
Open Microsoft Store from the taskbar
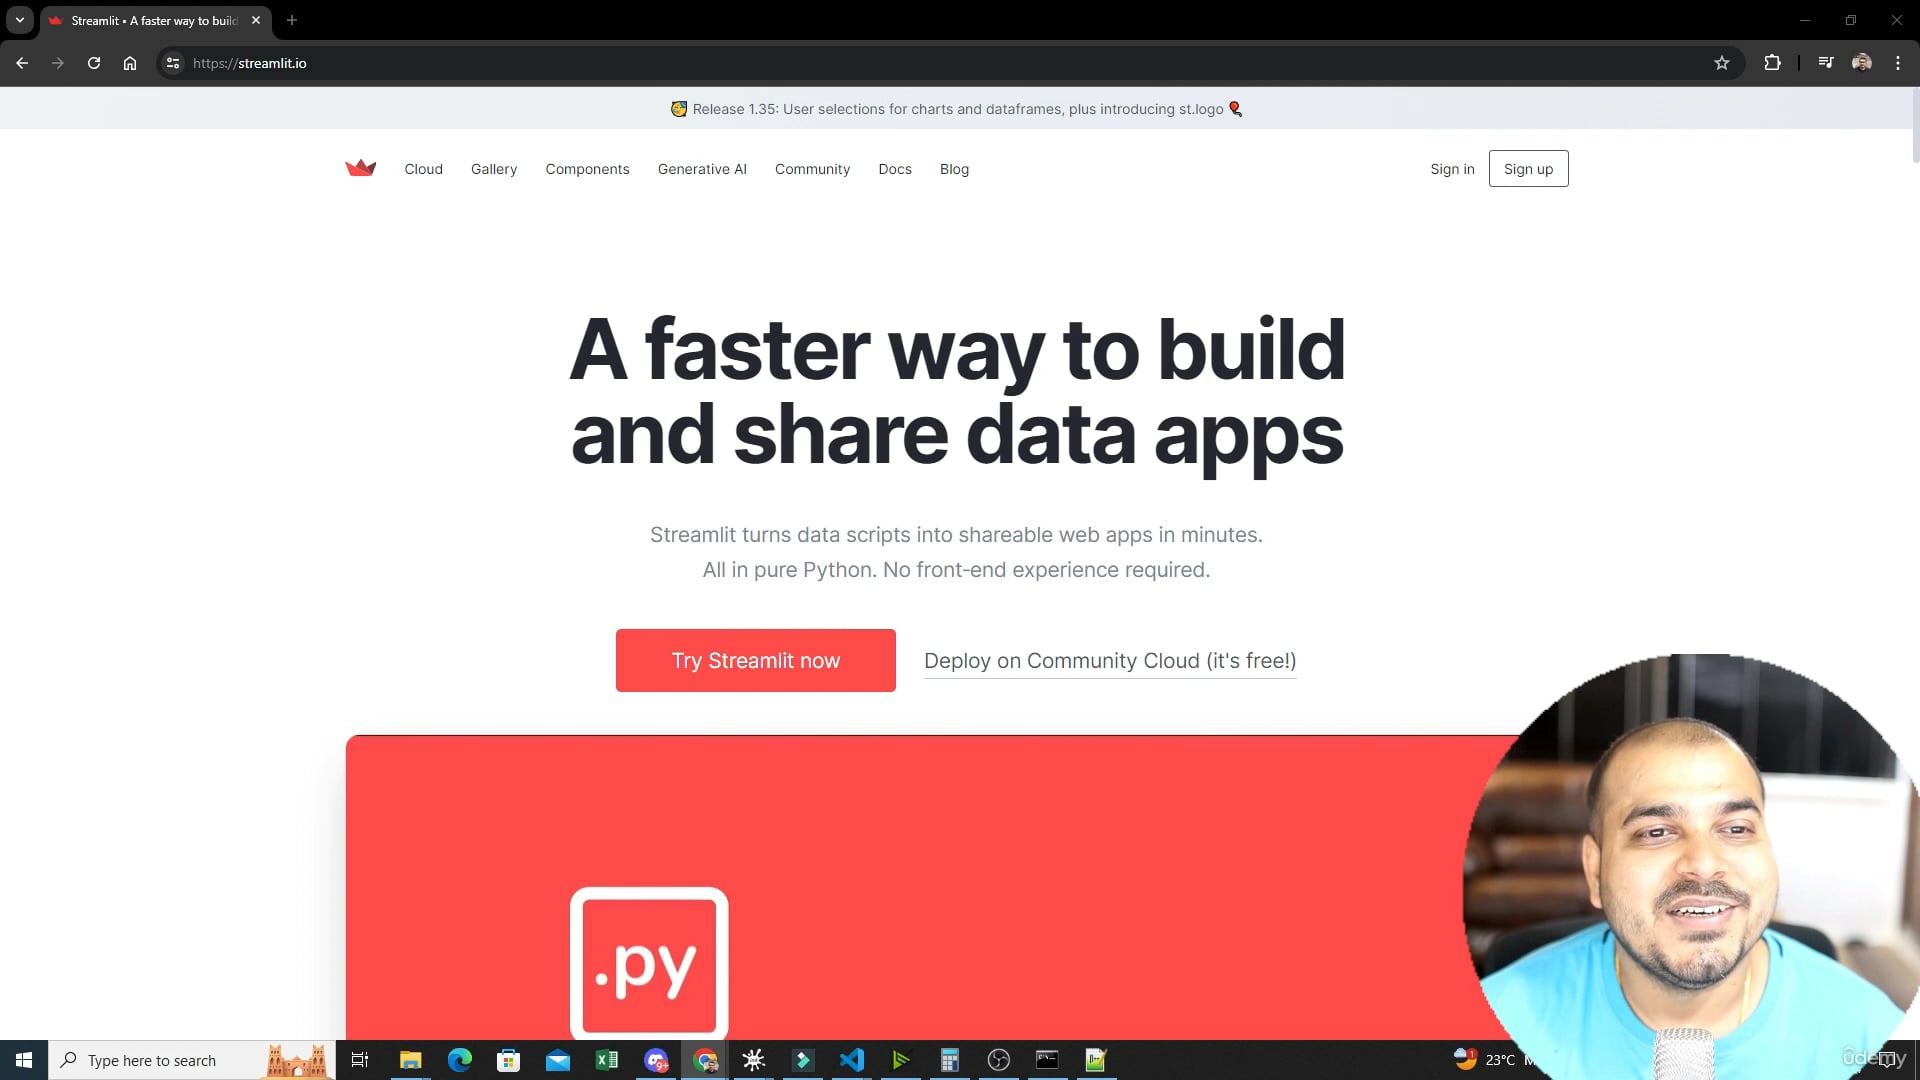(508, 1060)
